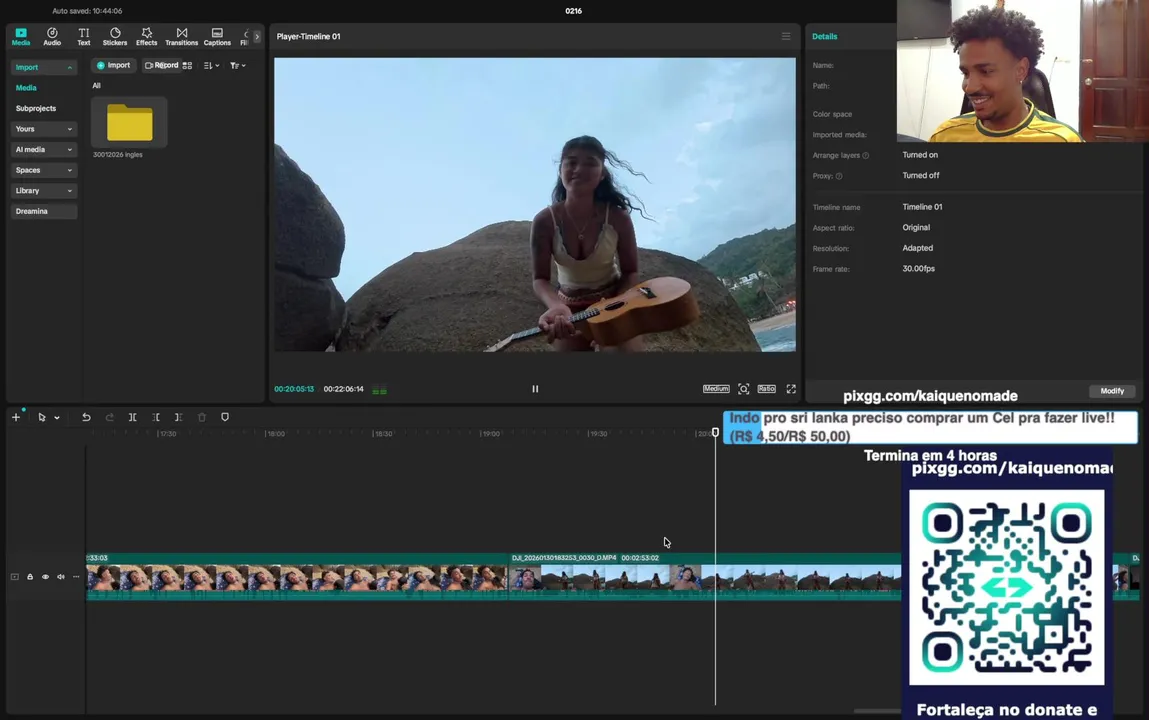Click the track cover thumbnail icon

15,577
